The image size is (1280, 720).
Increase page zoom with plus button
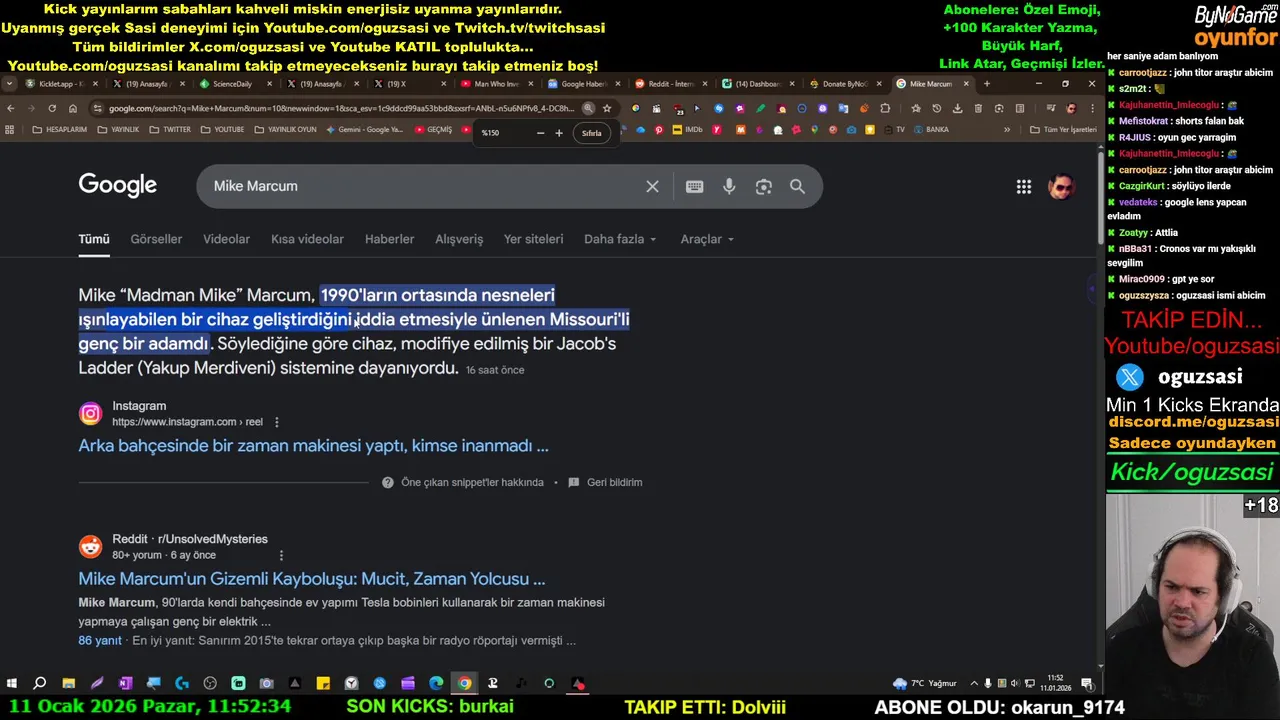(559, 133)
